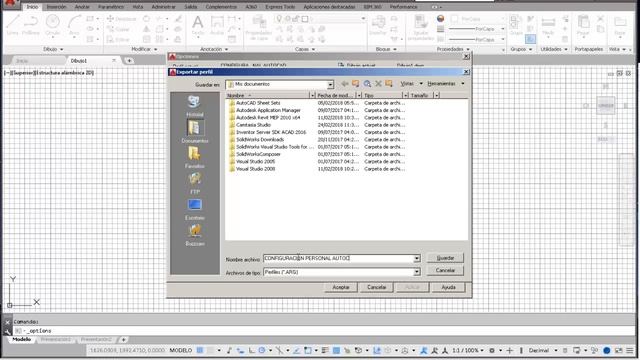Click Guardar to save the profile

tap(445, 258)
